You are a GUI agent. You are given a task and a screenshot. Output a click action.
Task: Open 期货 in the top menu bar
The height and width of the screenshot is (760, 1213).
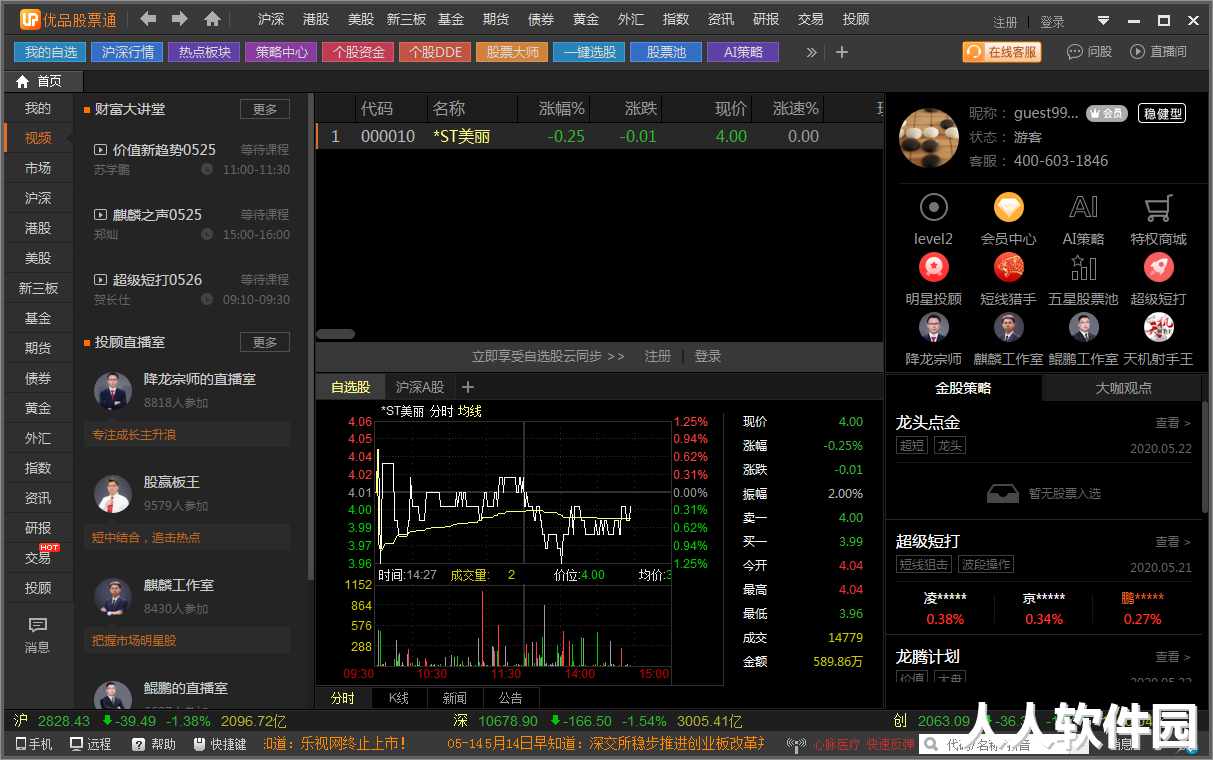[x=496, y=19]
